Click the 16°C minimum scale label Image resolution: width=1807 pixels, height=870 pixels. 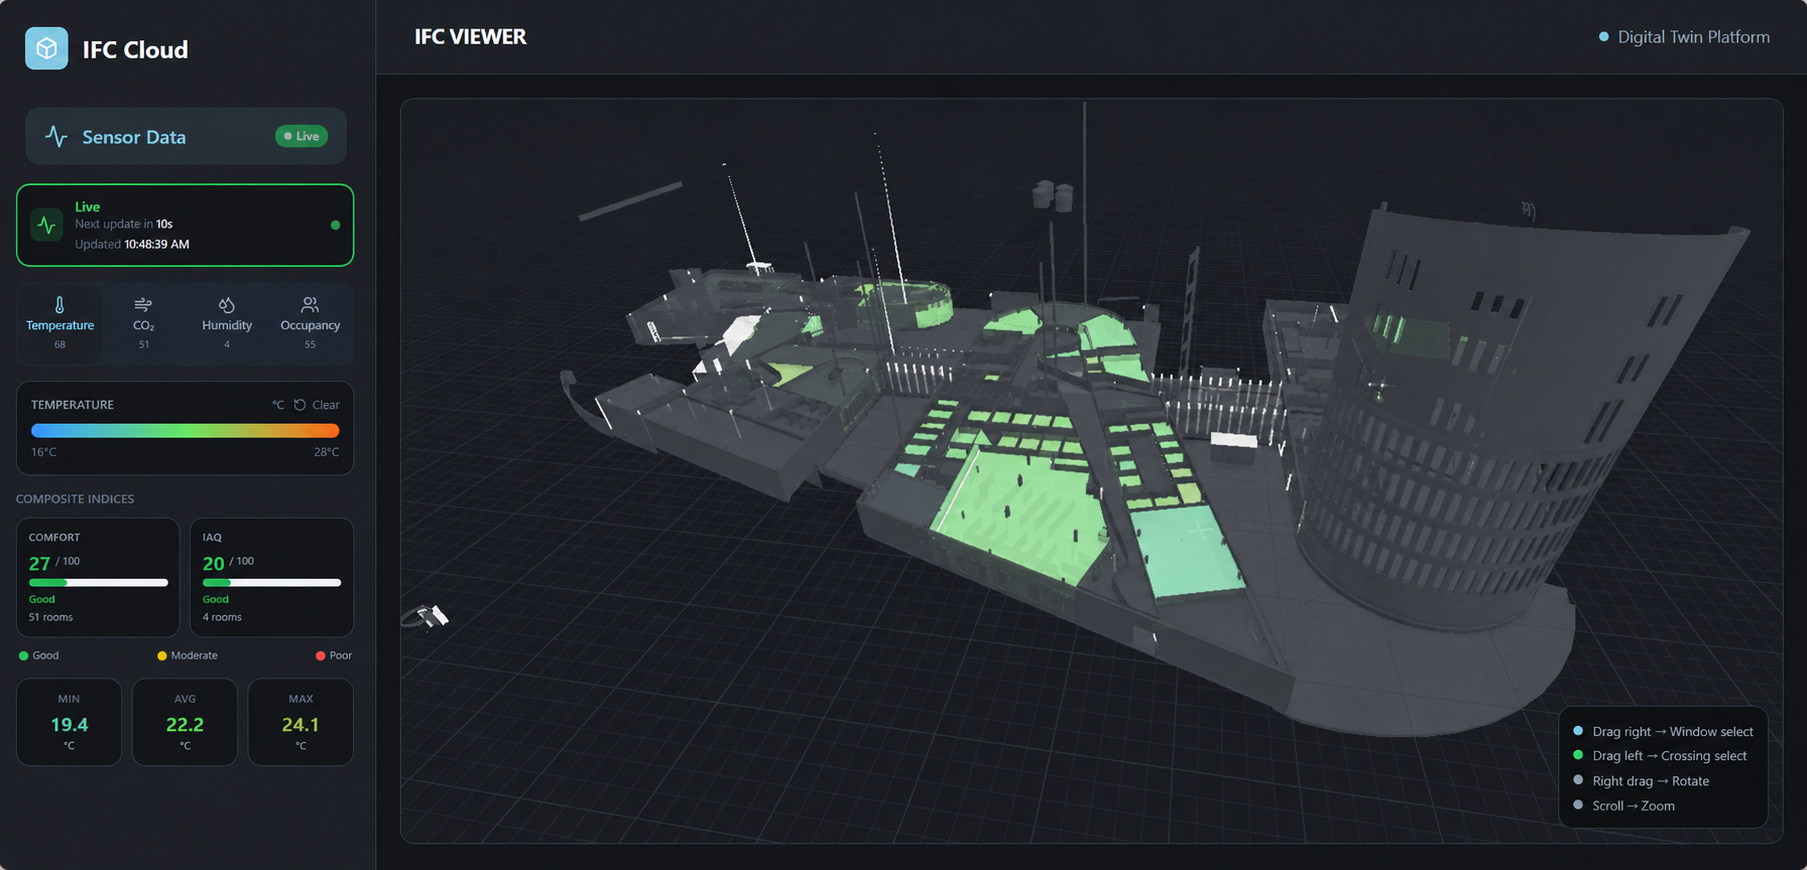44,453
